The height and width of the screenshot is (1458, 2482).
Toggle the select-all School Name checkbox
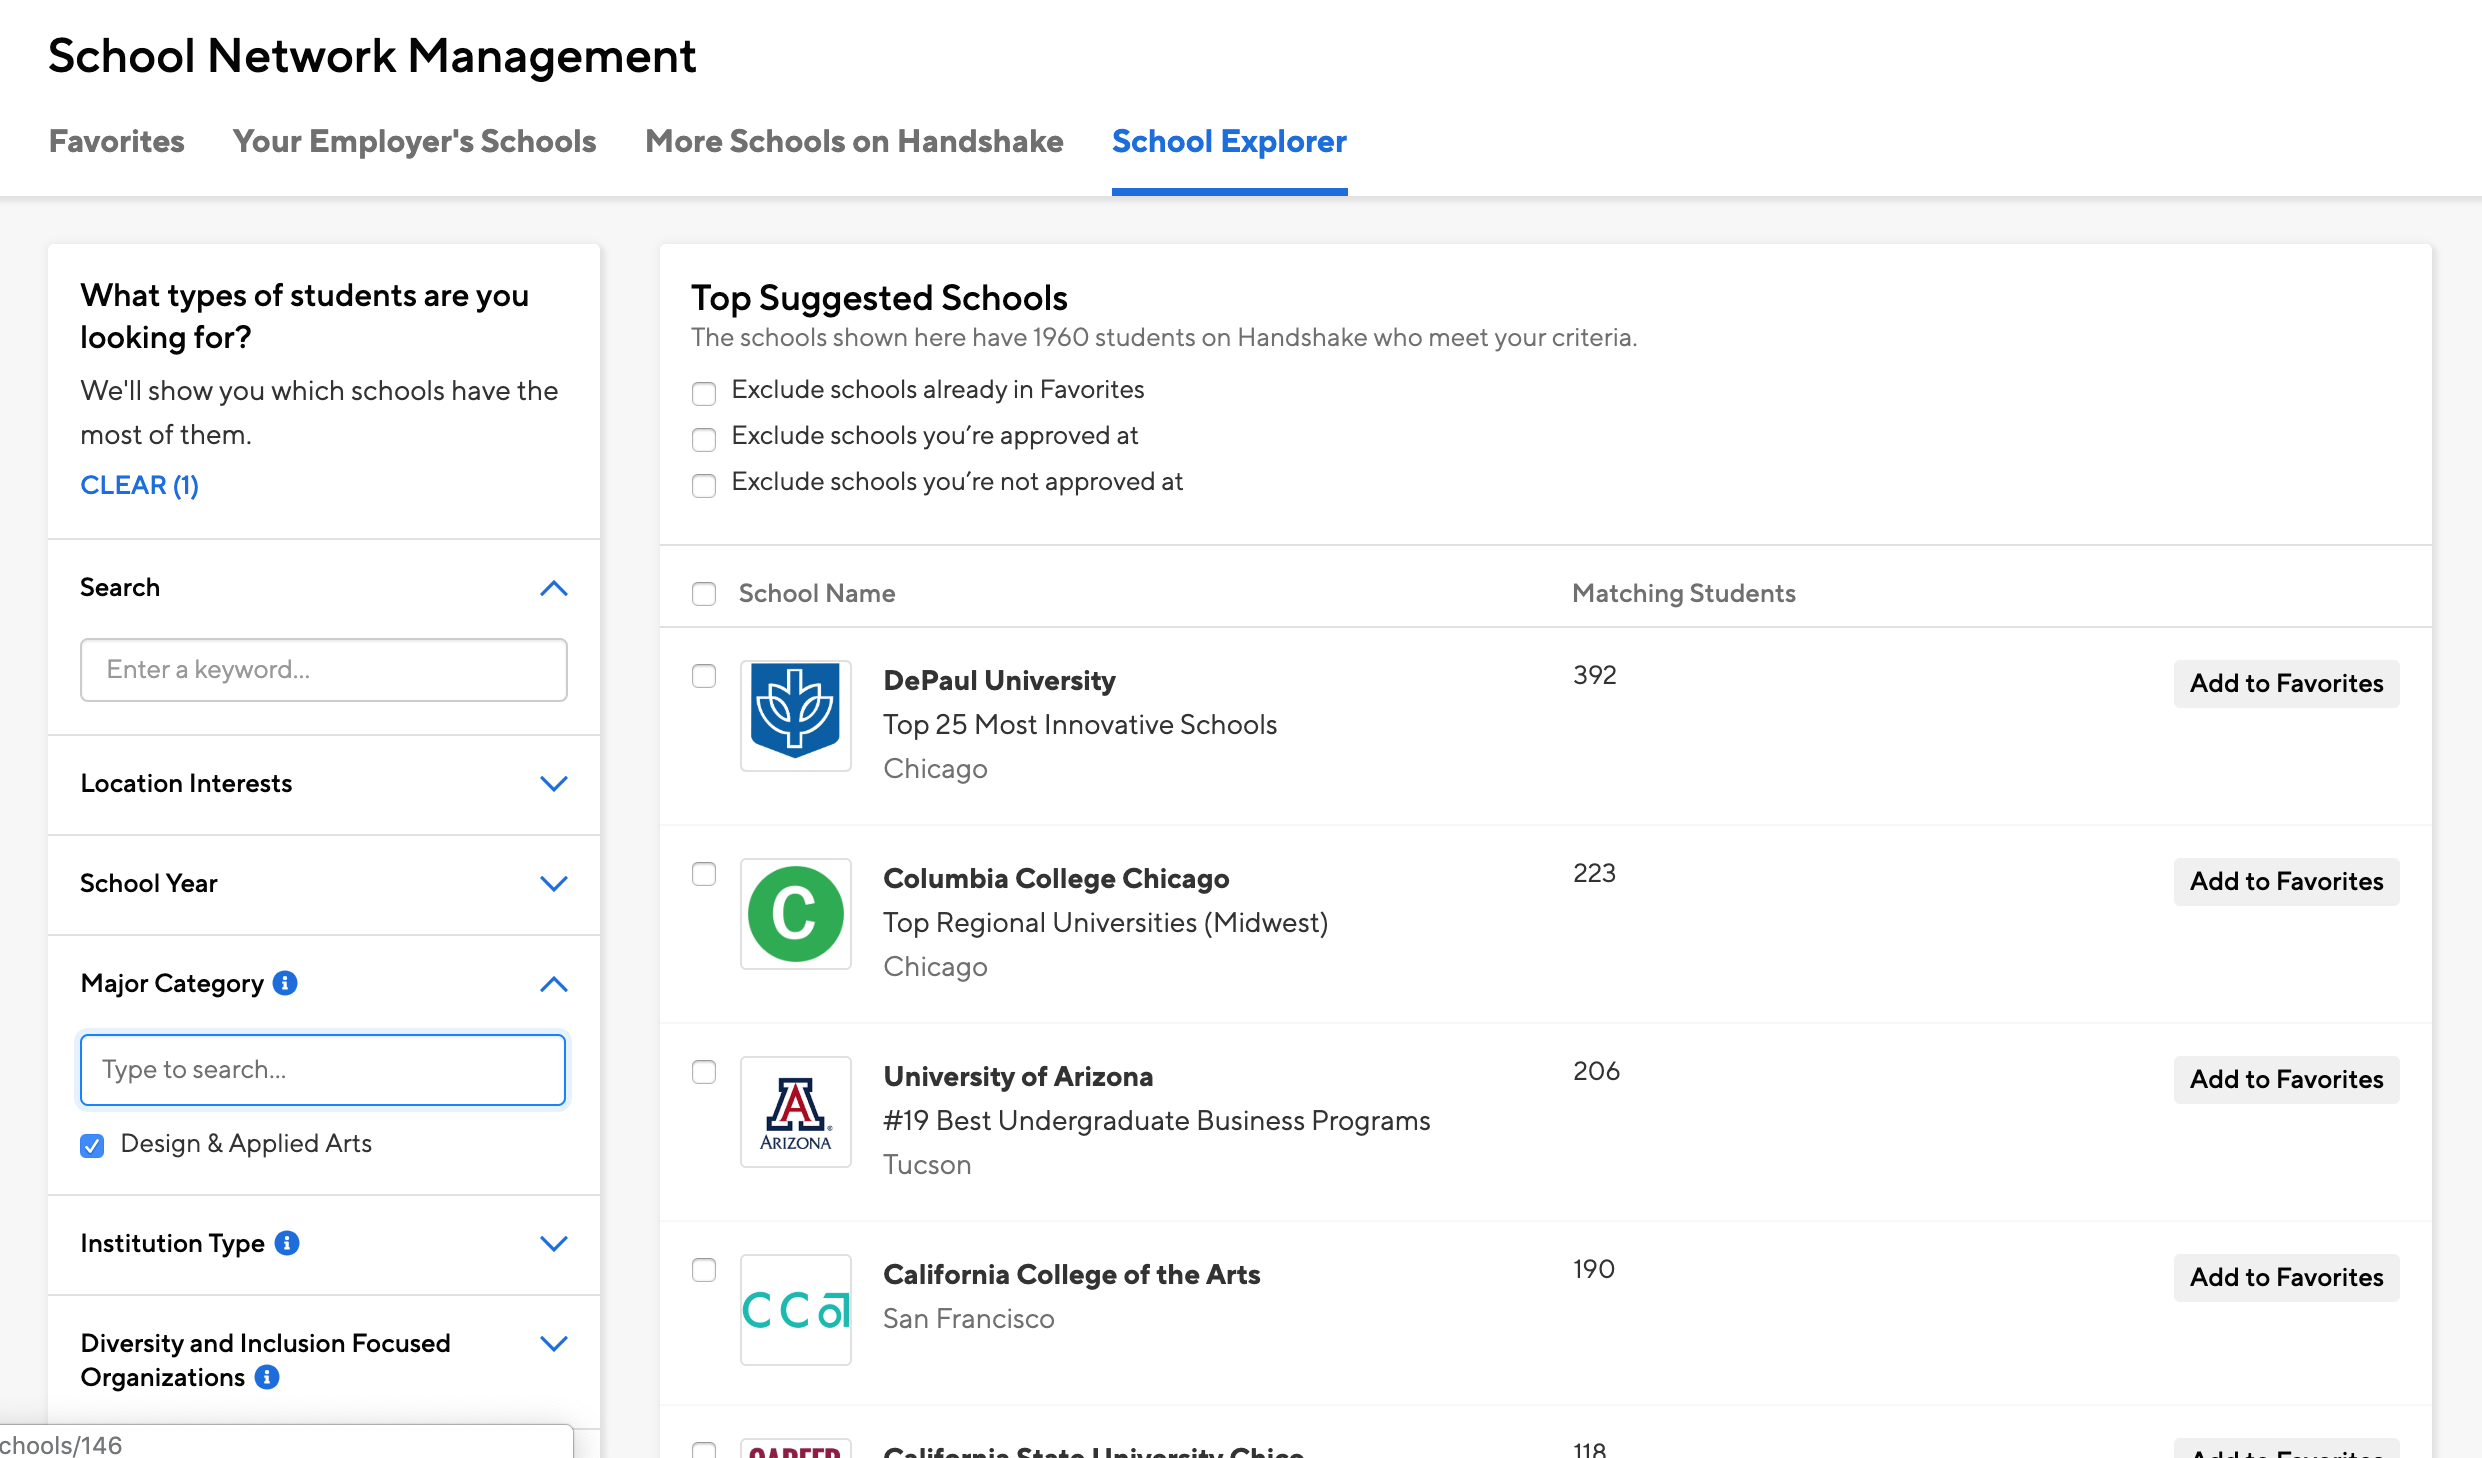[704, 594]
